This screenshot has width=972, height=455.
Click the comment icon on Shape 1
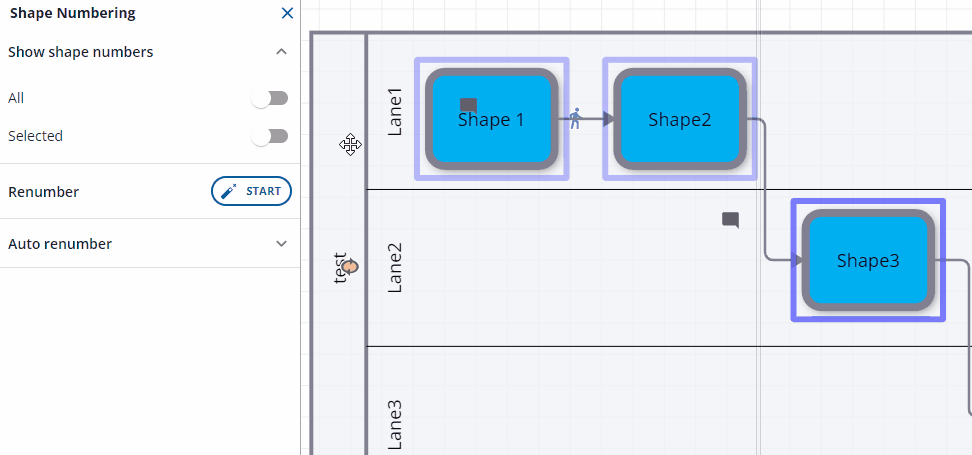pyautogui.click(x=468, y=105)
